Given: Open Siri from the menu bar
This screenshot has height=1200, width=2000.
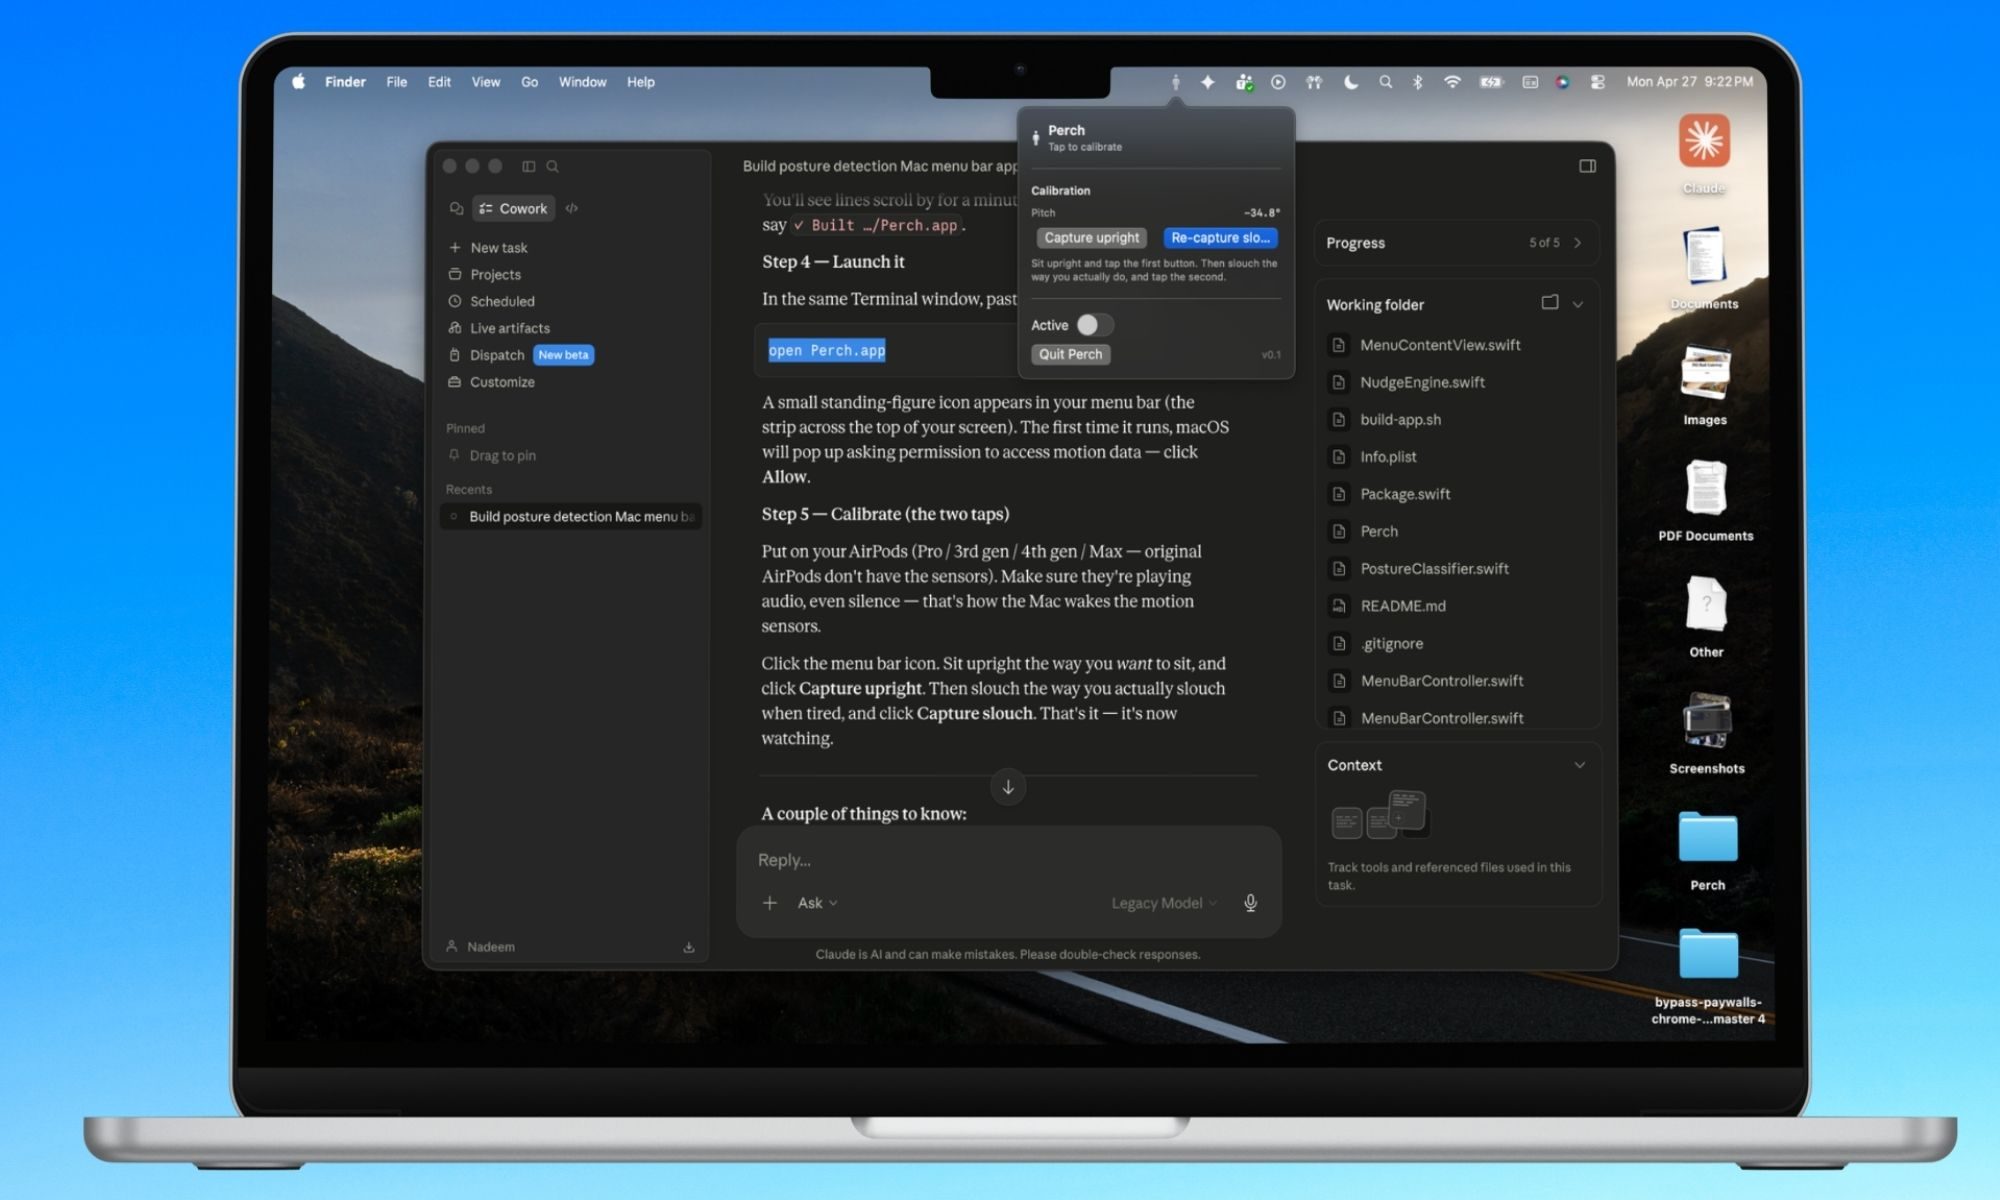Looking at the screenshot, I should [1562, 82].
